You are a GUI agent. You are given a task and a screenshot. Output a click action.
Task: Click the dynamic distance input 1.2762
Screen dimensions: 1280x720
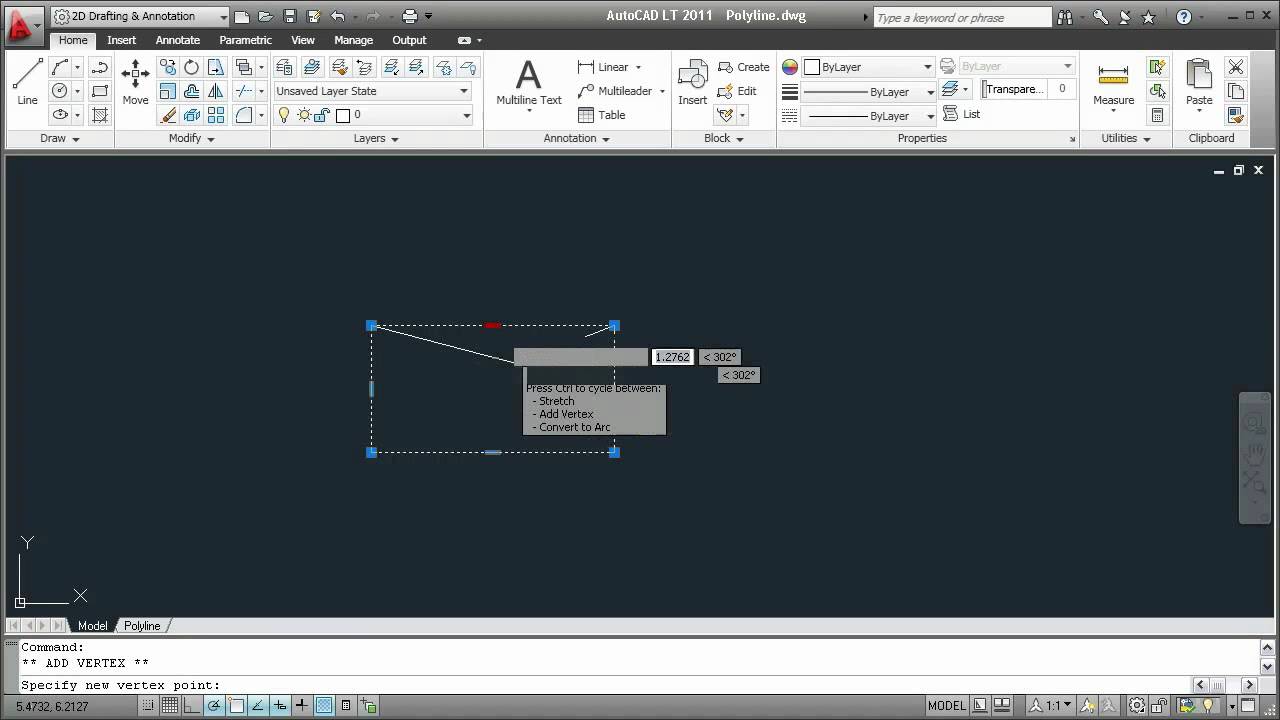pyautogui.click(x=673, y=357)
